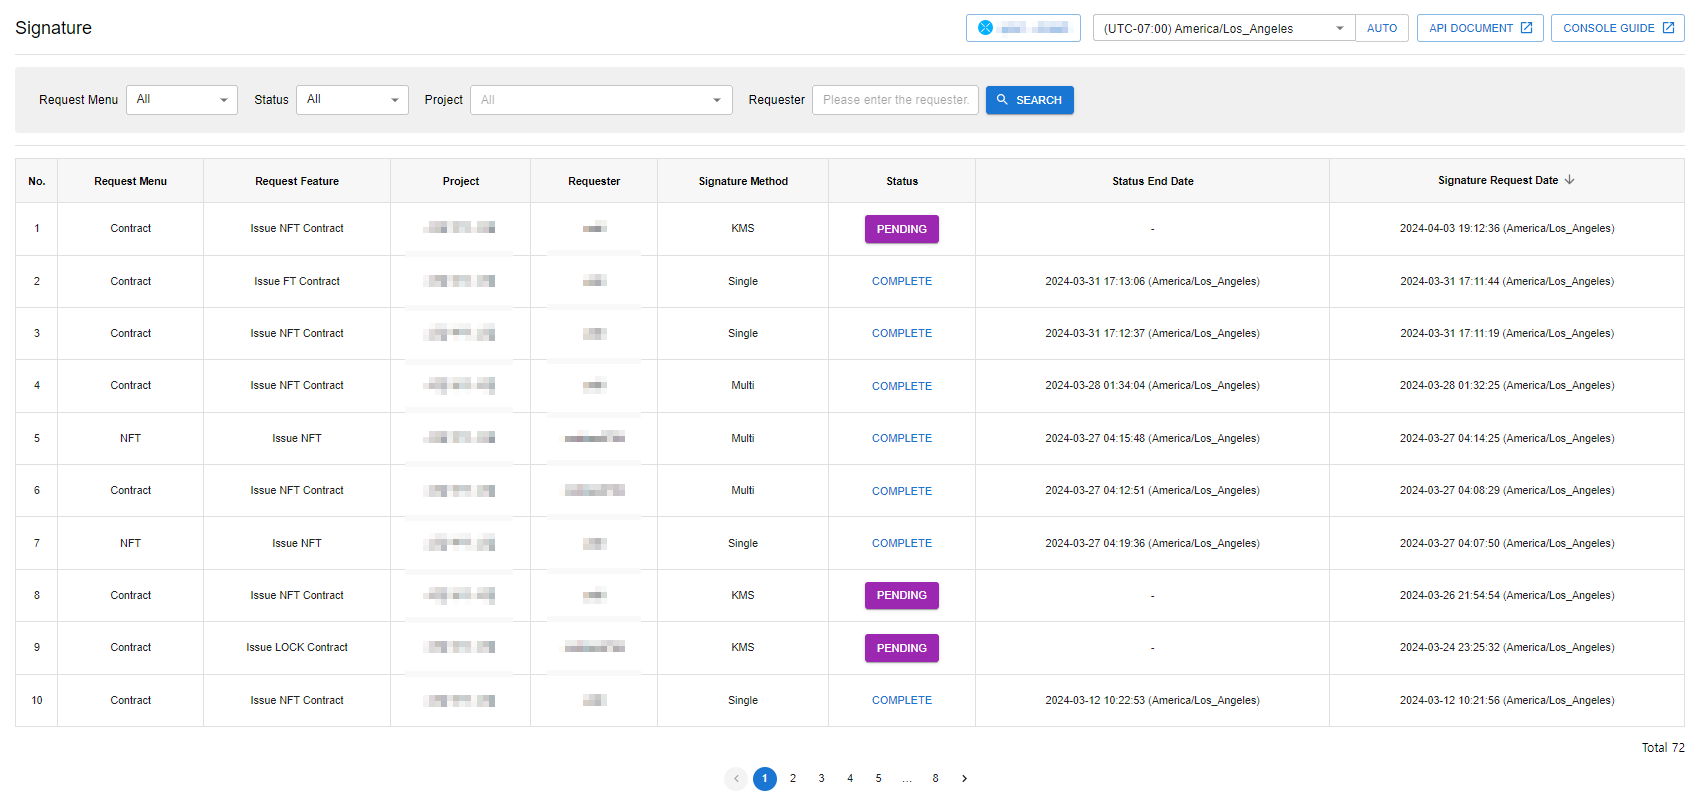Go to next page with right chevron
The width and height of the screenshot is (1694, 798).
click(x=964, y=778)
